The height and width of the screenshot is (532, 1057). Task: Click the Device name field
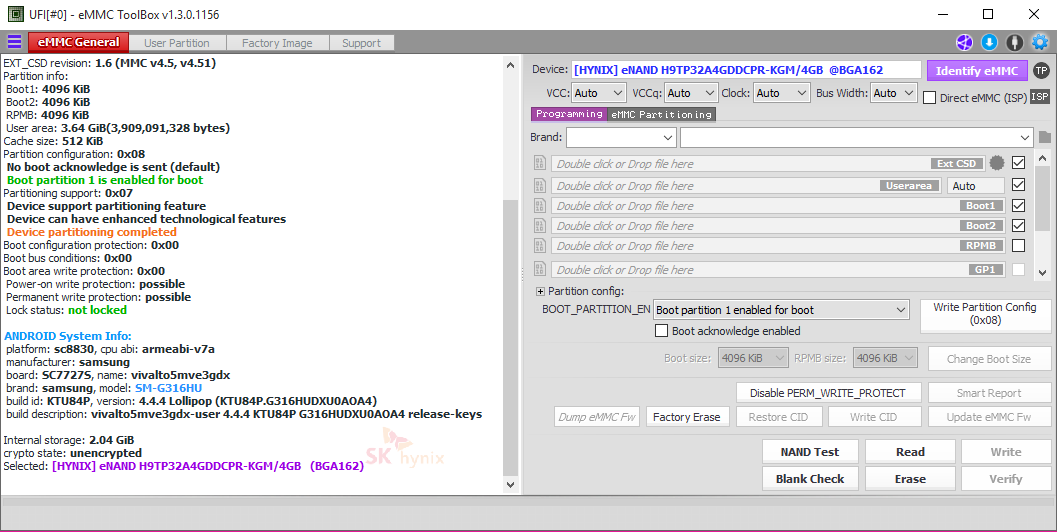tap(746, 69)
